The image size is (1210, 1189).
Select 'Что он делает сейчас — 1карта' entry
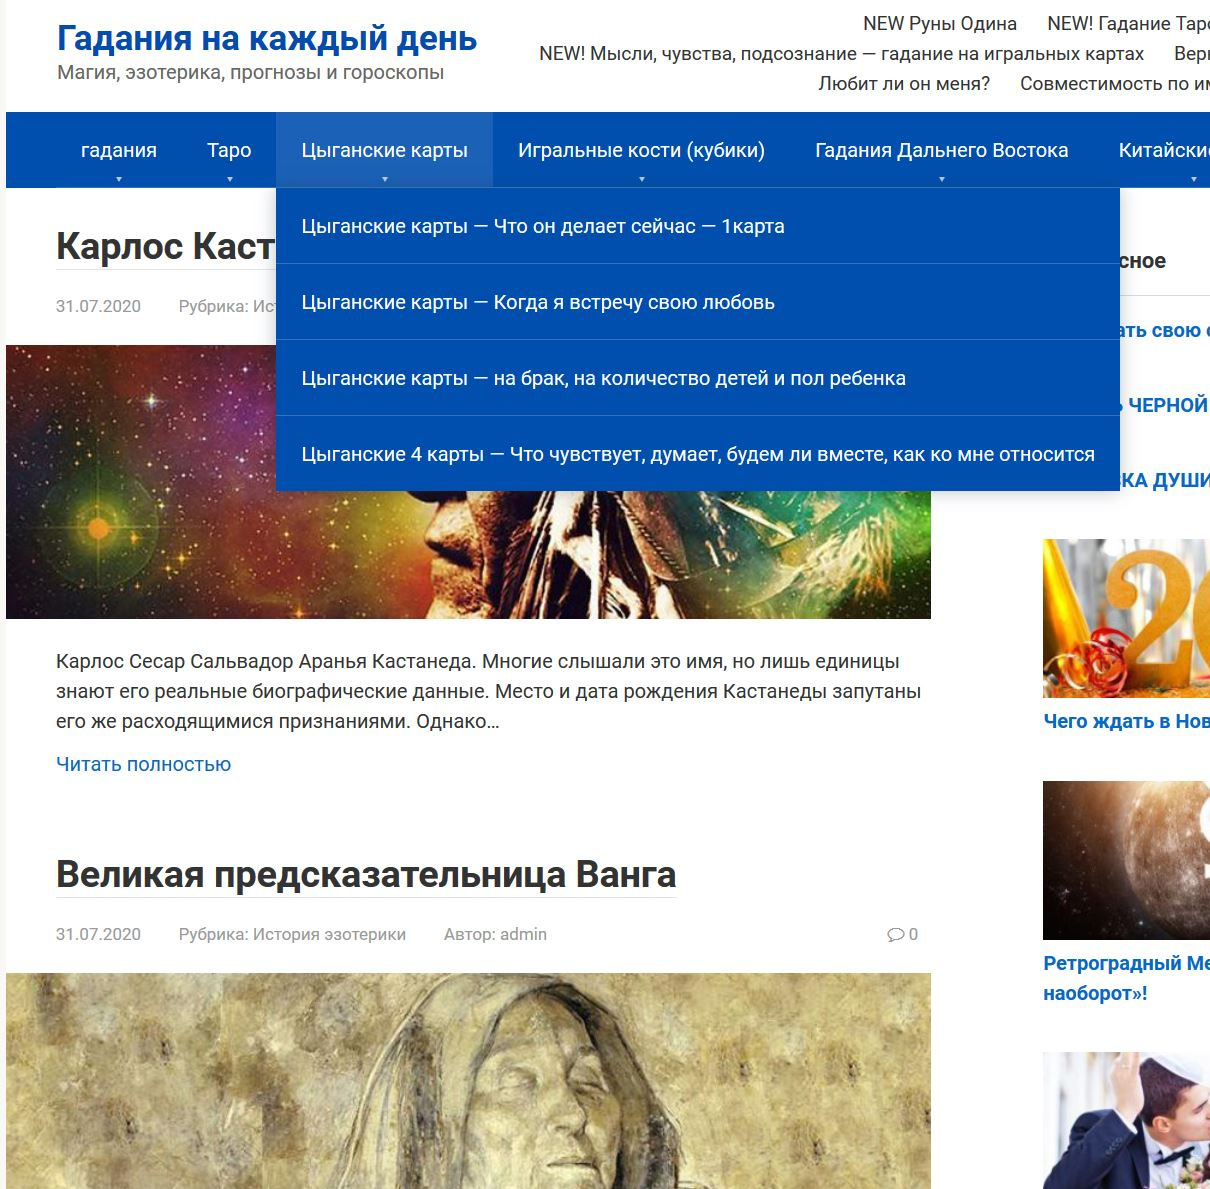pyautogui.click(x=697, y=226)
